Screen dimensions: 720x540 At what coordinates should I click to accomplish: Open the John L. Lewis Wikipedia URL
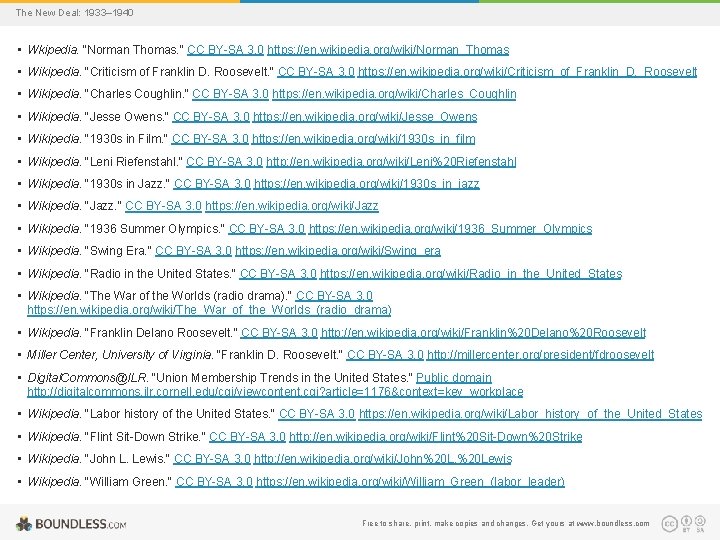click(x=383, y=459)
